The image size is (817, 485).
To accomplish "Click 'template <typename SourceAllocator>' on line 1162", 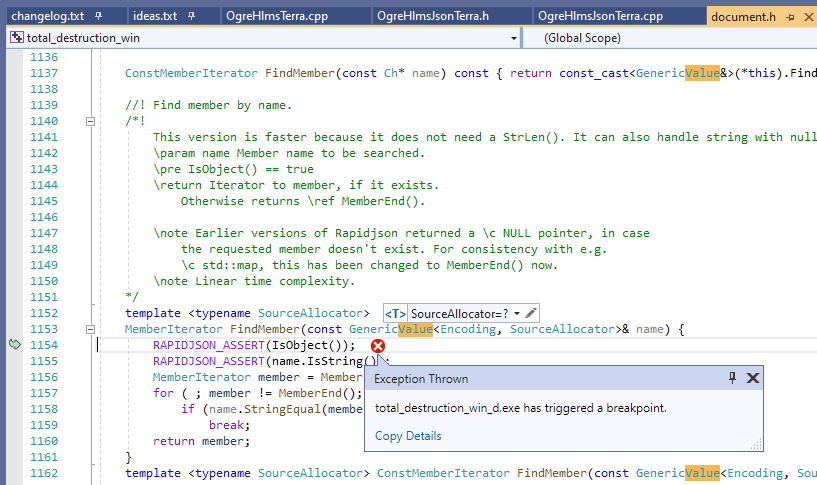I will (x=247, y=473).
